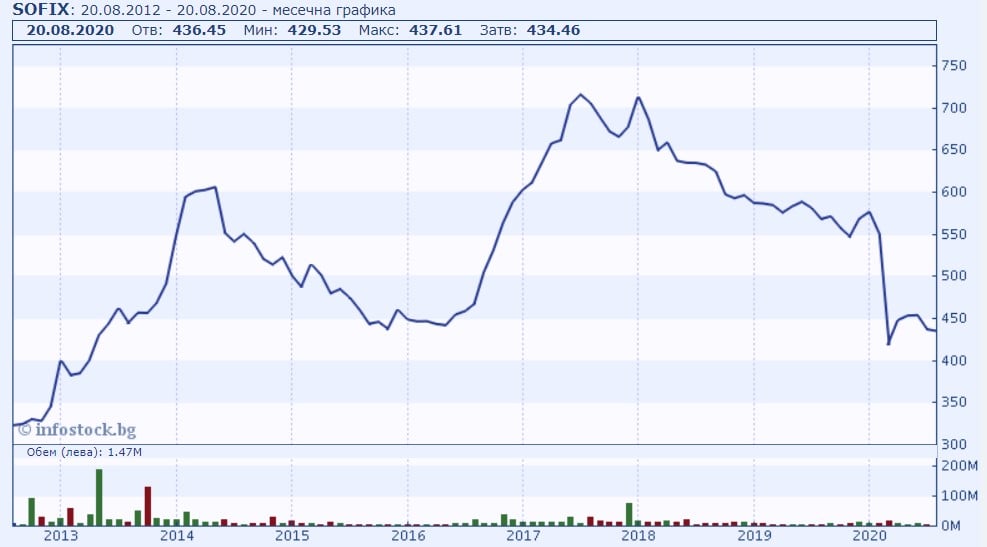Click the minimum value 429.53

[x=314, y=30]
